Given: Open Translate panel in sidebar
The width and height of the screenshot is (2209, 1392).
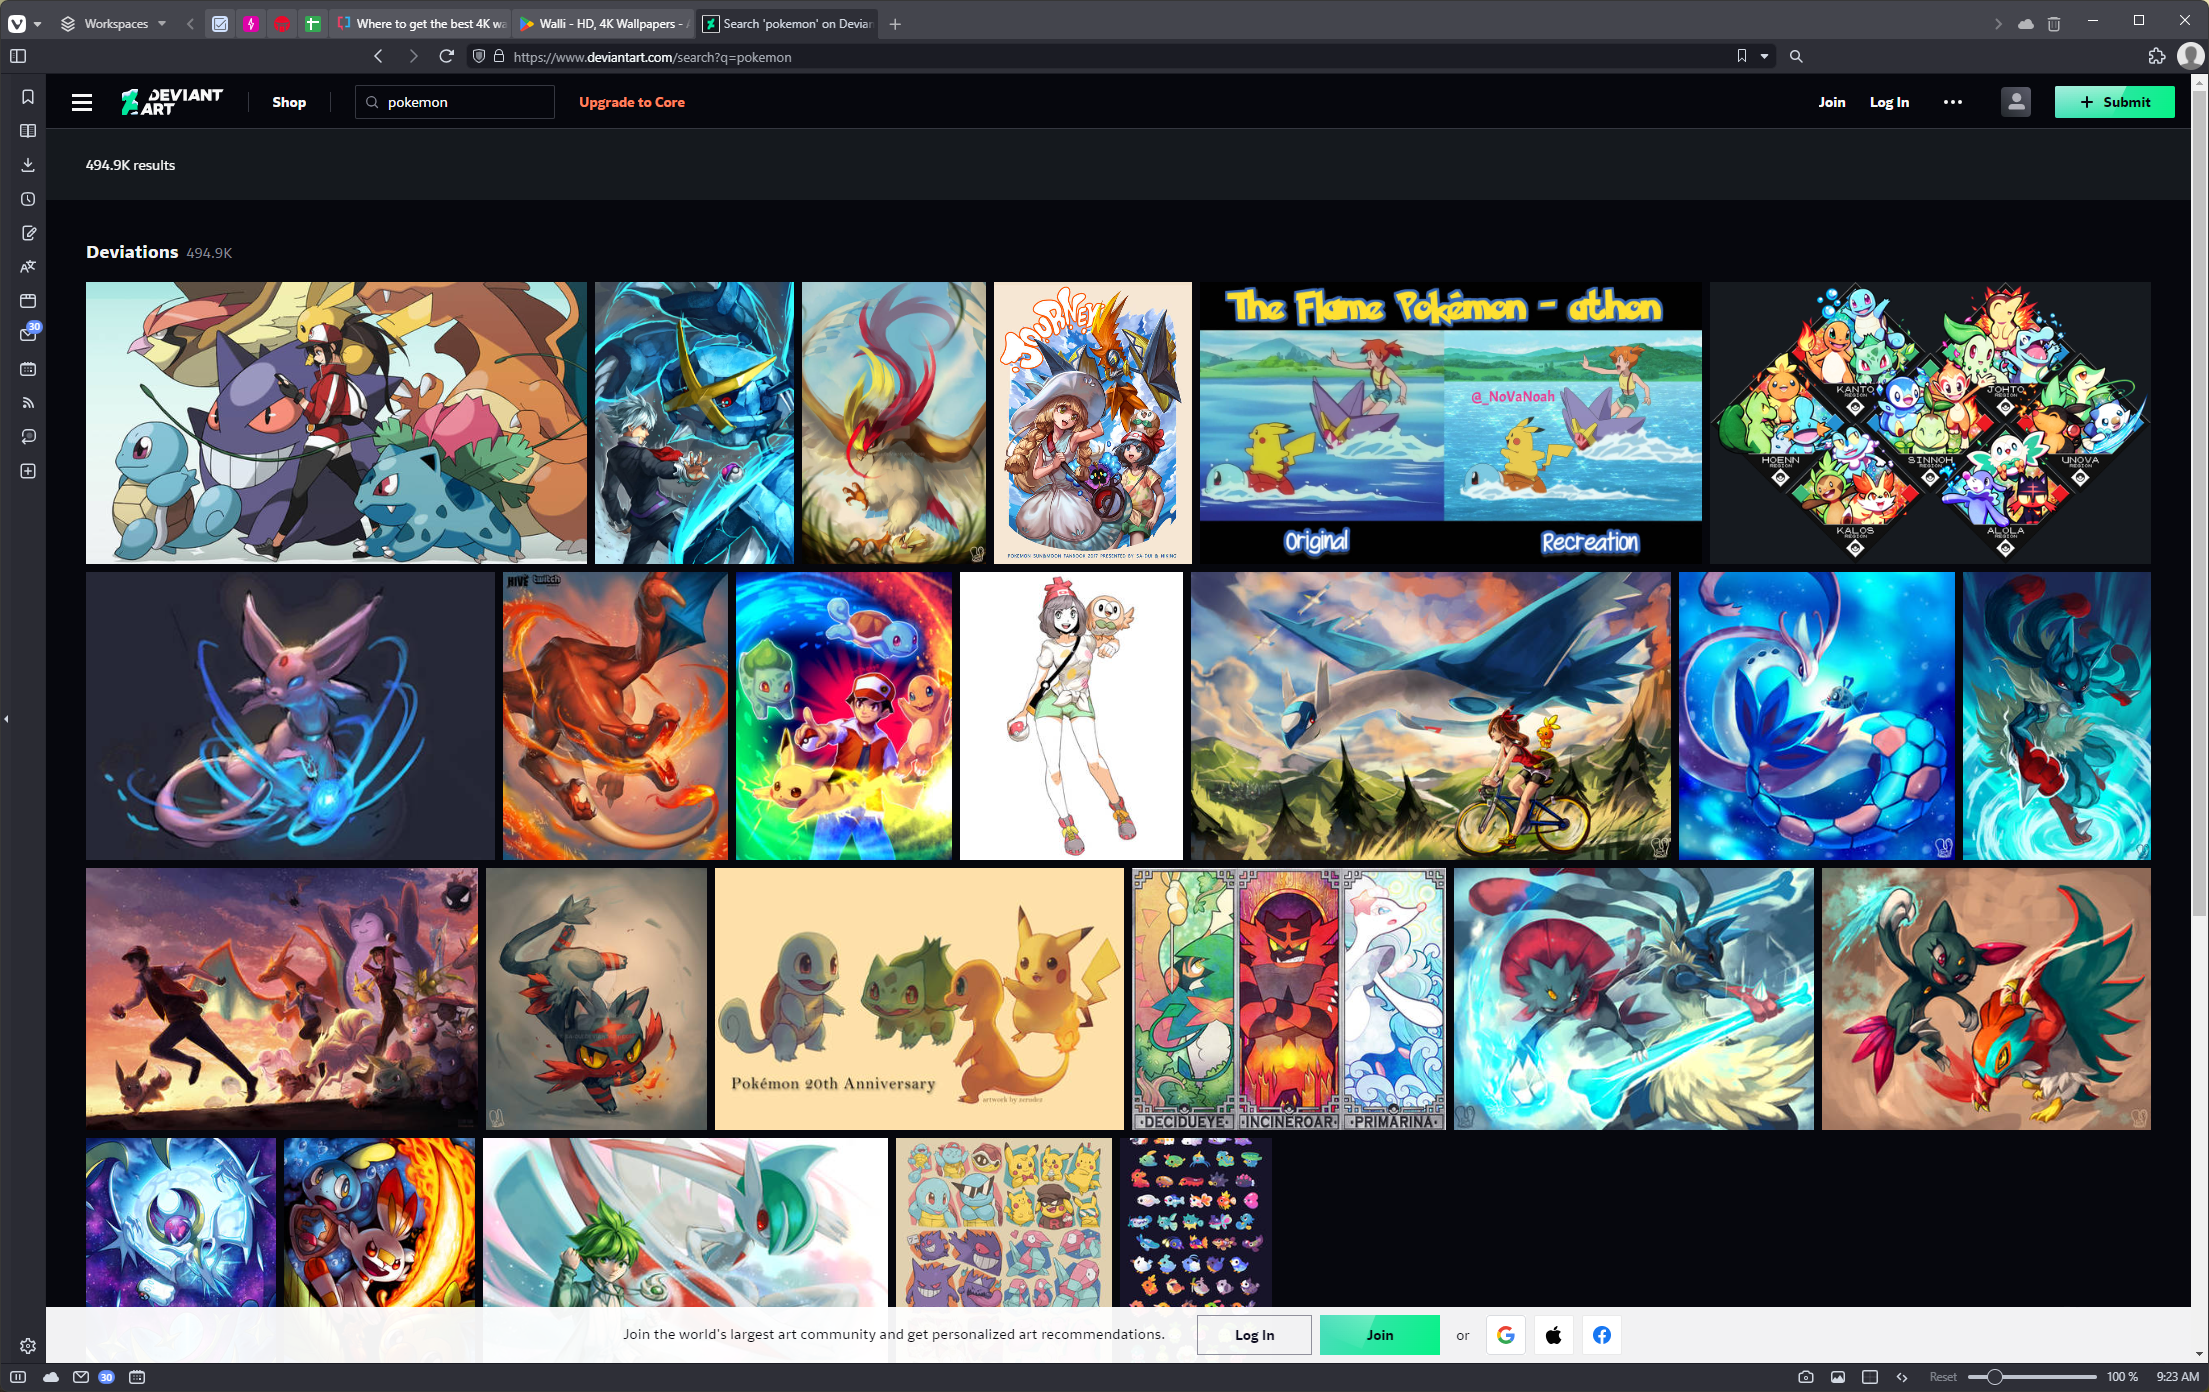Looking at the screenshot, I should click(28, 267).
